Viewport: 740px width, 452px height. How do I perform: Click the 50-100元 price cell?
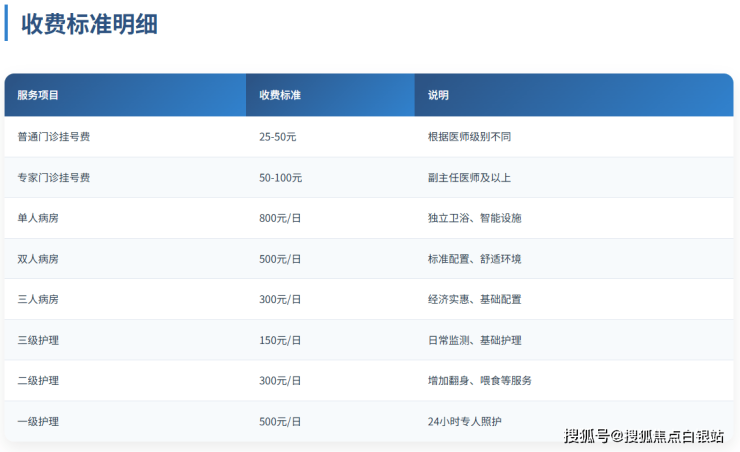281,177
